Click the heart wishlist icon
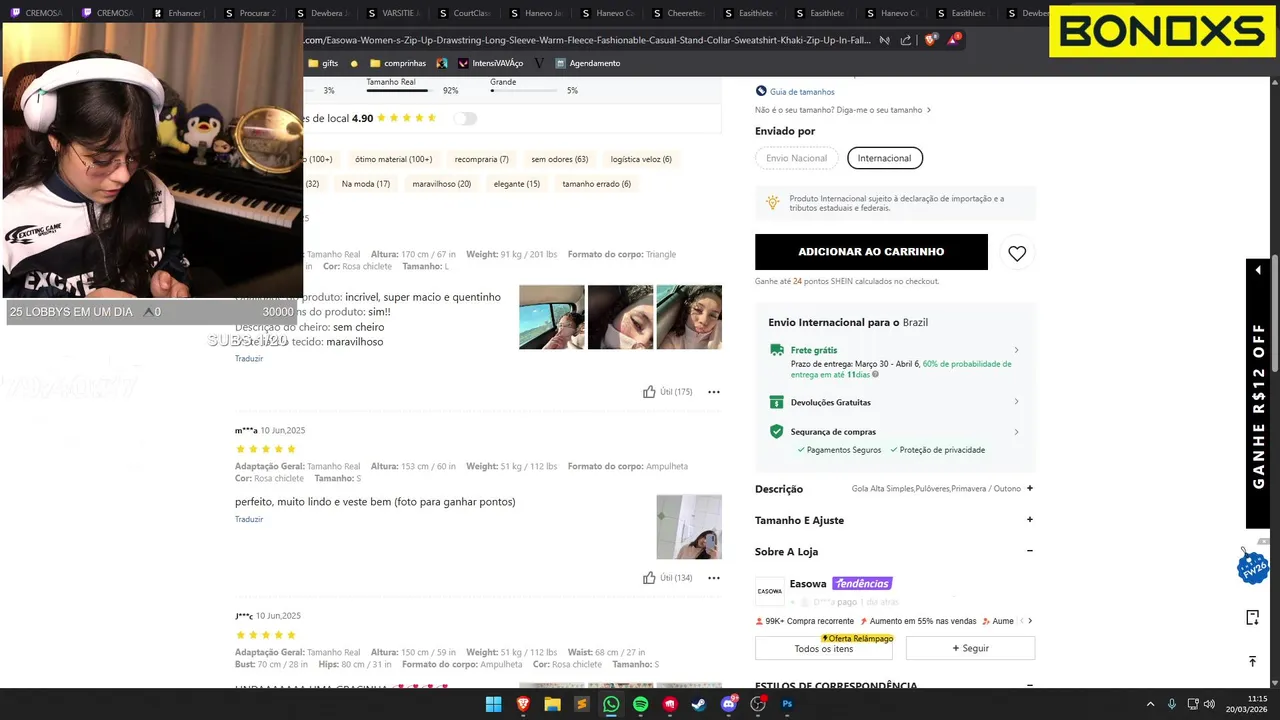Screen dimensions: 1280x720 [x=1017, y=254]
